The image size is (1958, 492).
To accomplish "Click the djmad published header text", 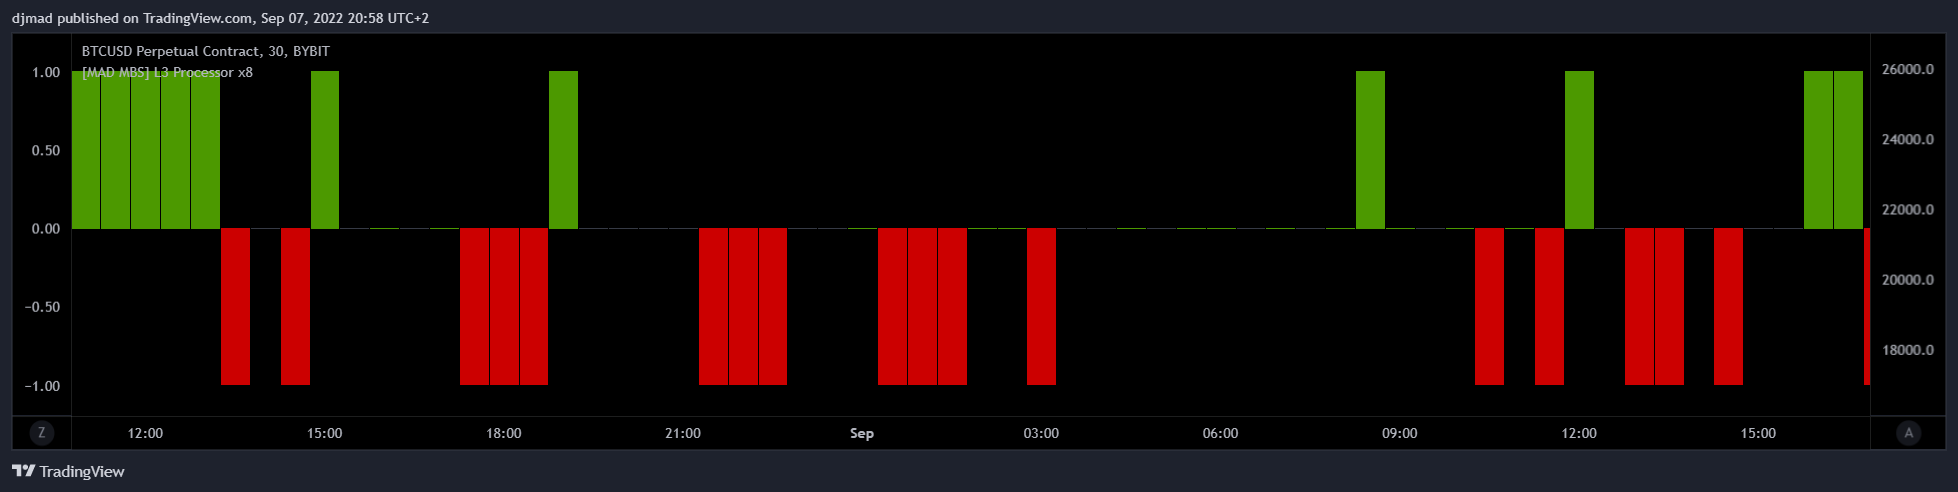I will click(x=220, y=18).
